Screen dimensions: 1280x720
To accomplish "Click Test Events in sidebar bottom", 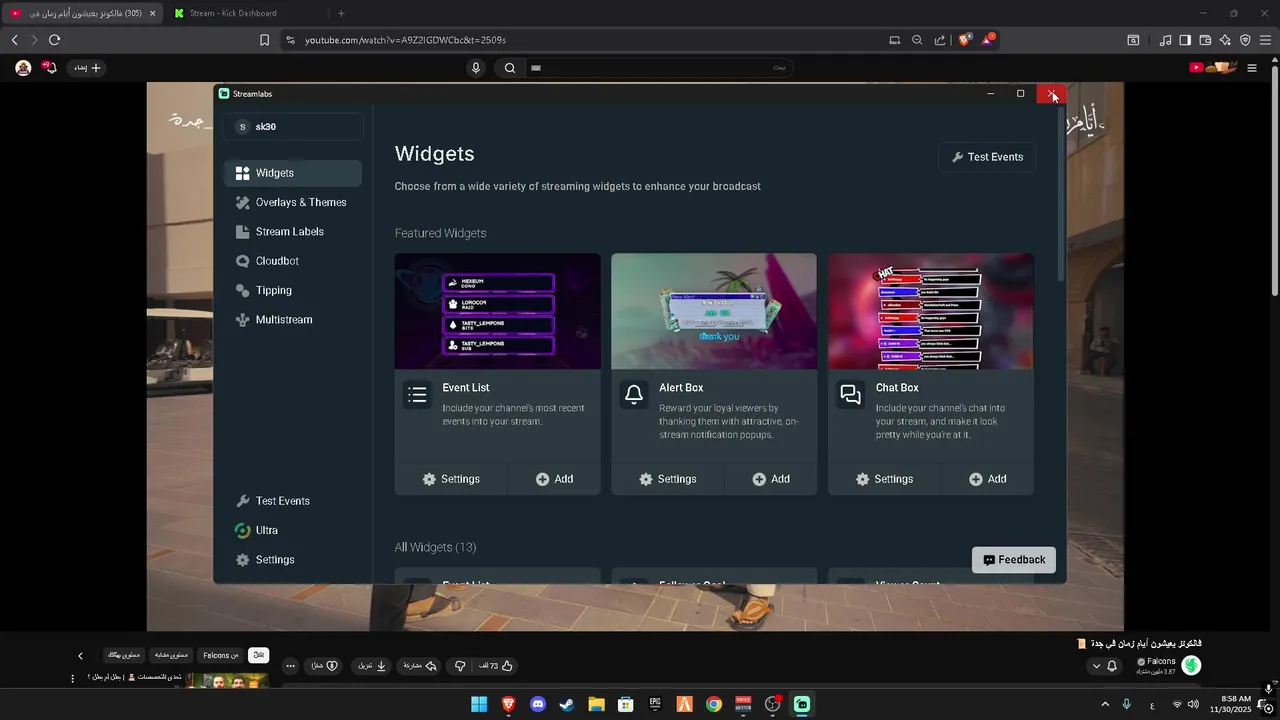I will click(293, 501).
